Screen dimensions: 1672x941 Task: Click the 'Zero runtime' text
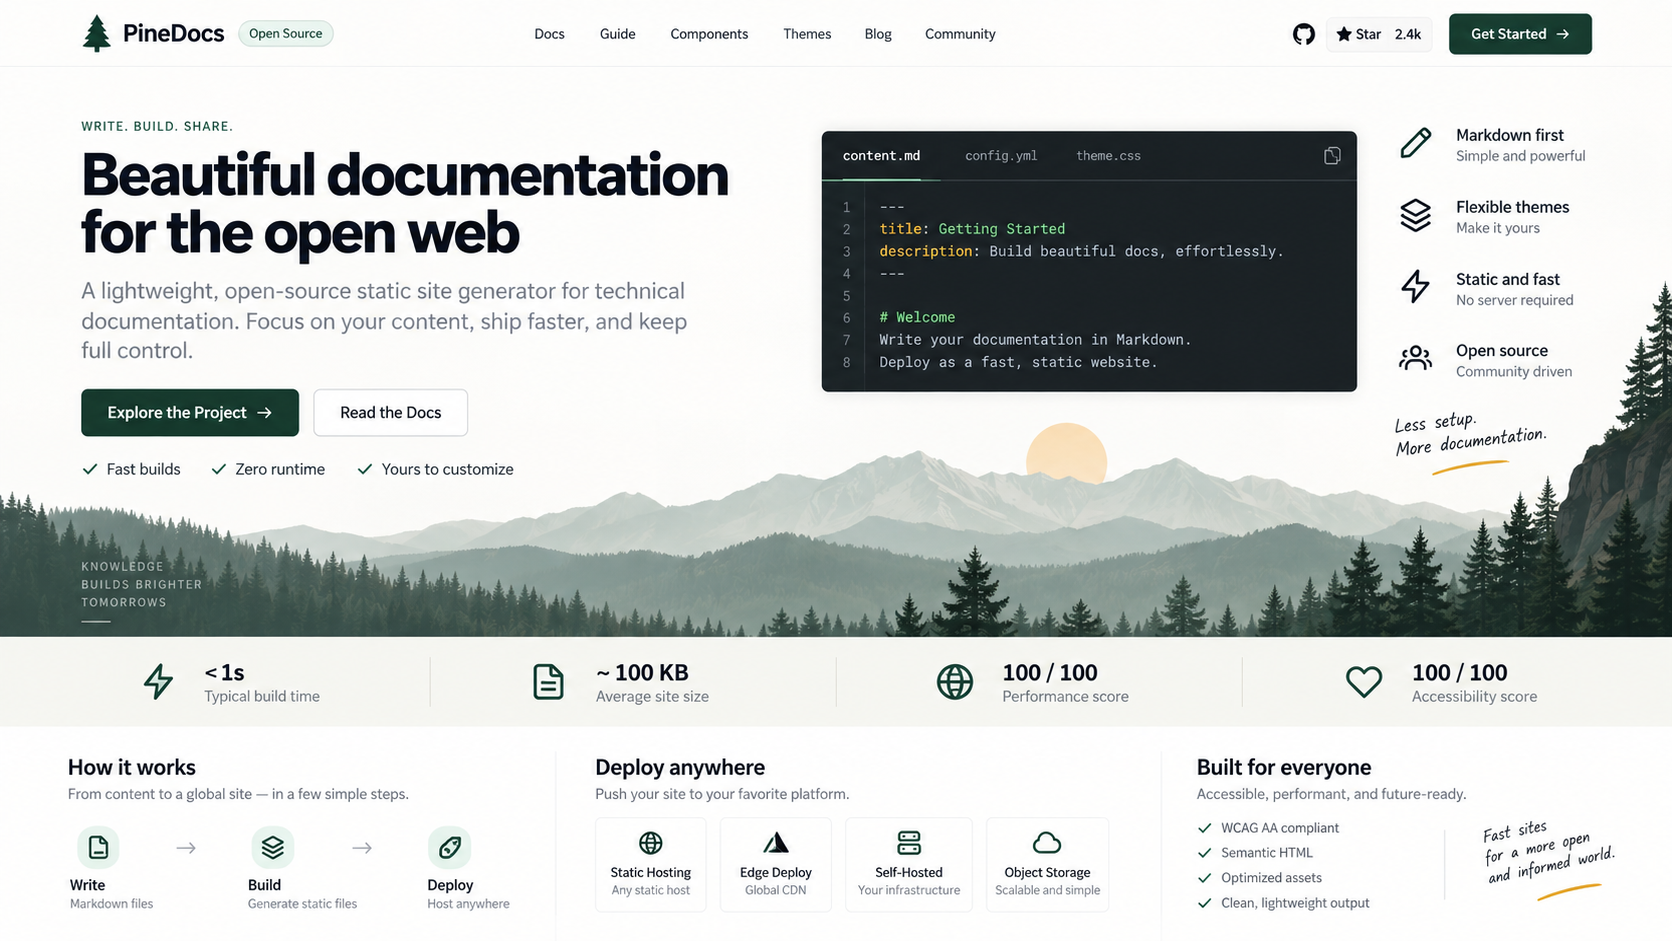pos(280,469)
